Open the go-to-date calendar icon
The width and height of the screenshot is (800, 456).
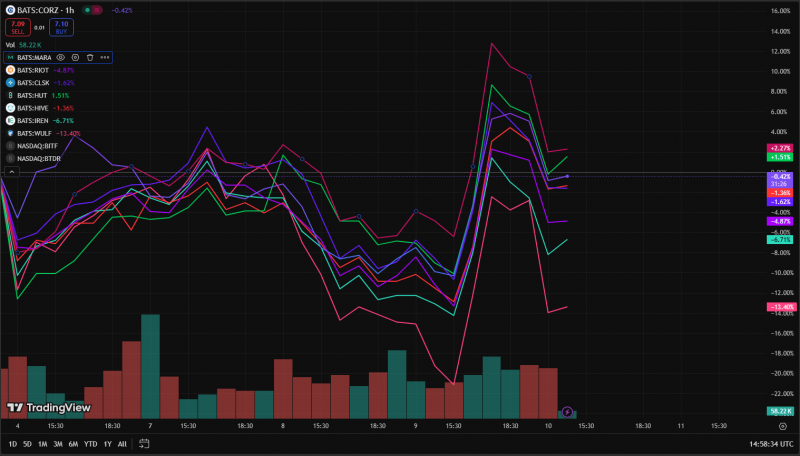(144, 444)
